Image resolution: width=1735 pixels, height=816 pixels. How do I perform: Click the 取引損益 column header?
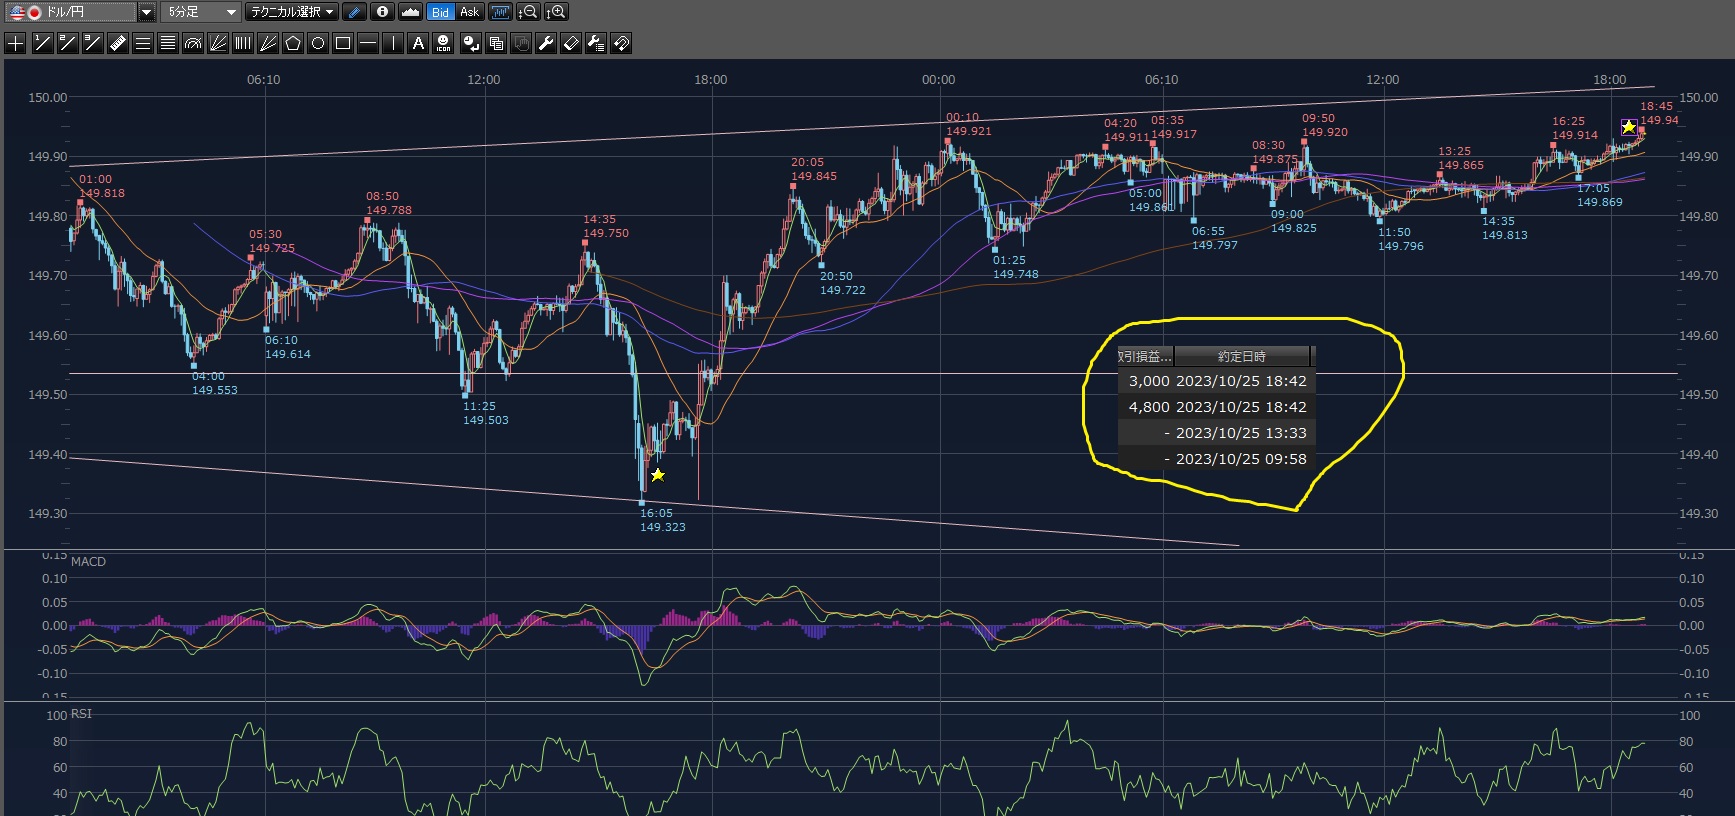pos(1145,356)
